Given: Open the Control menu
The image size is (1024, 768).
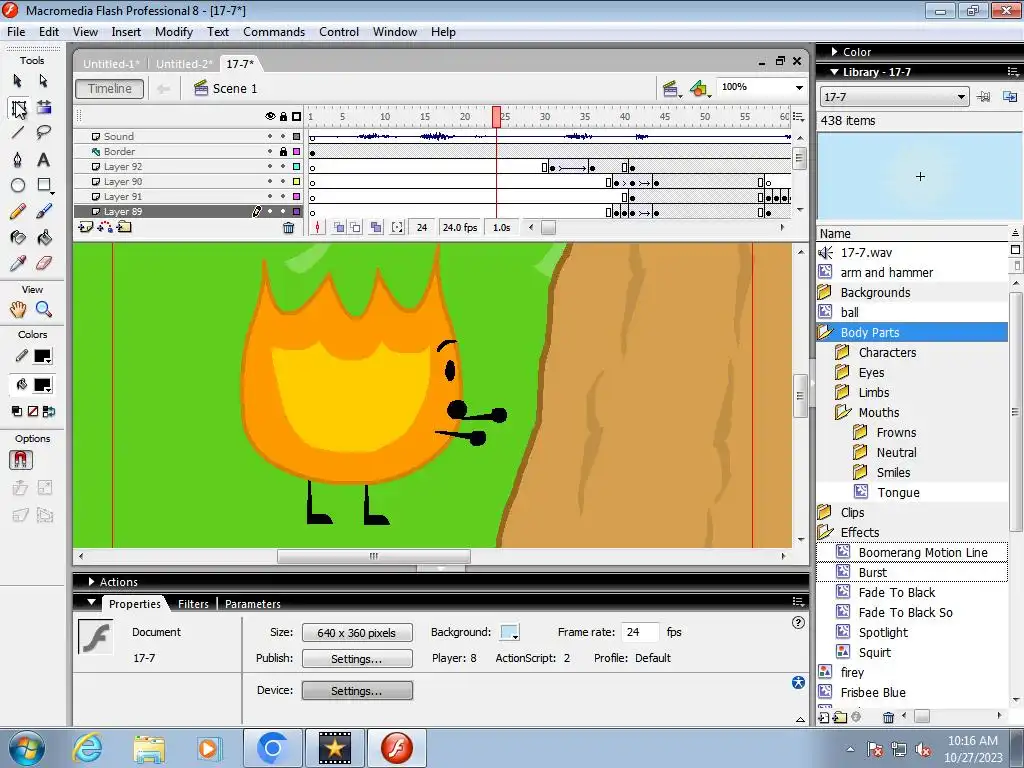Looking at the screenshot, I should [339, 32].
